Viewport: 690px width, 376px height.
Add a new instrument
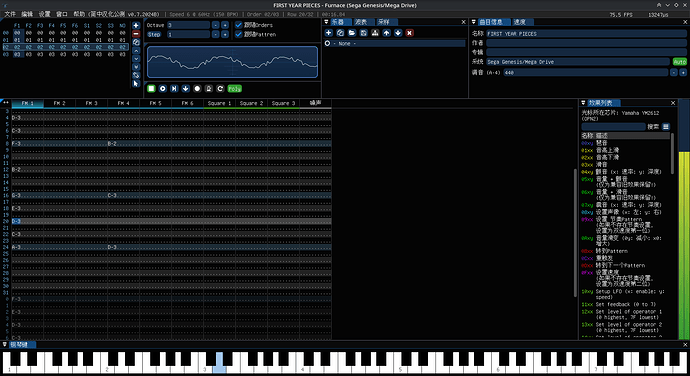click(328, 33)
